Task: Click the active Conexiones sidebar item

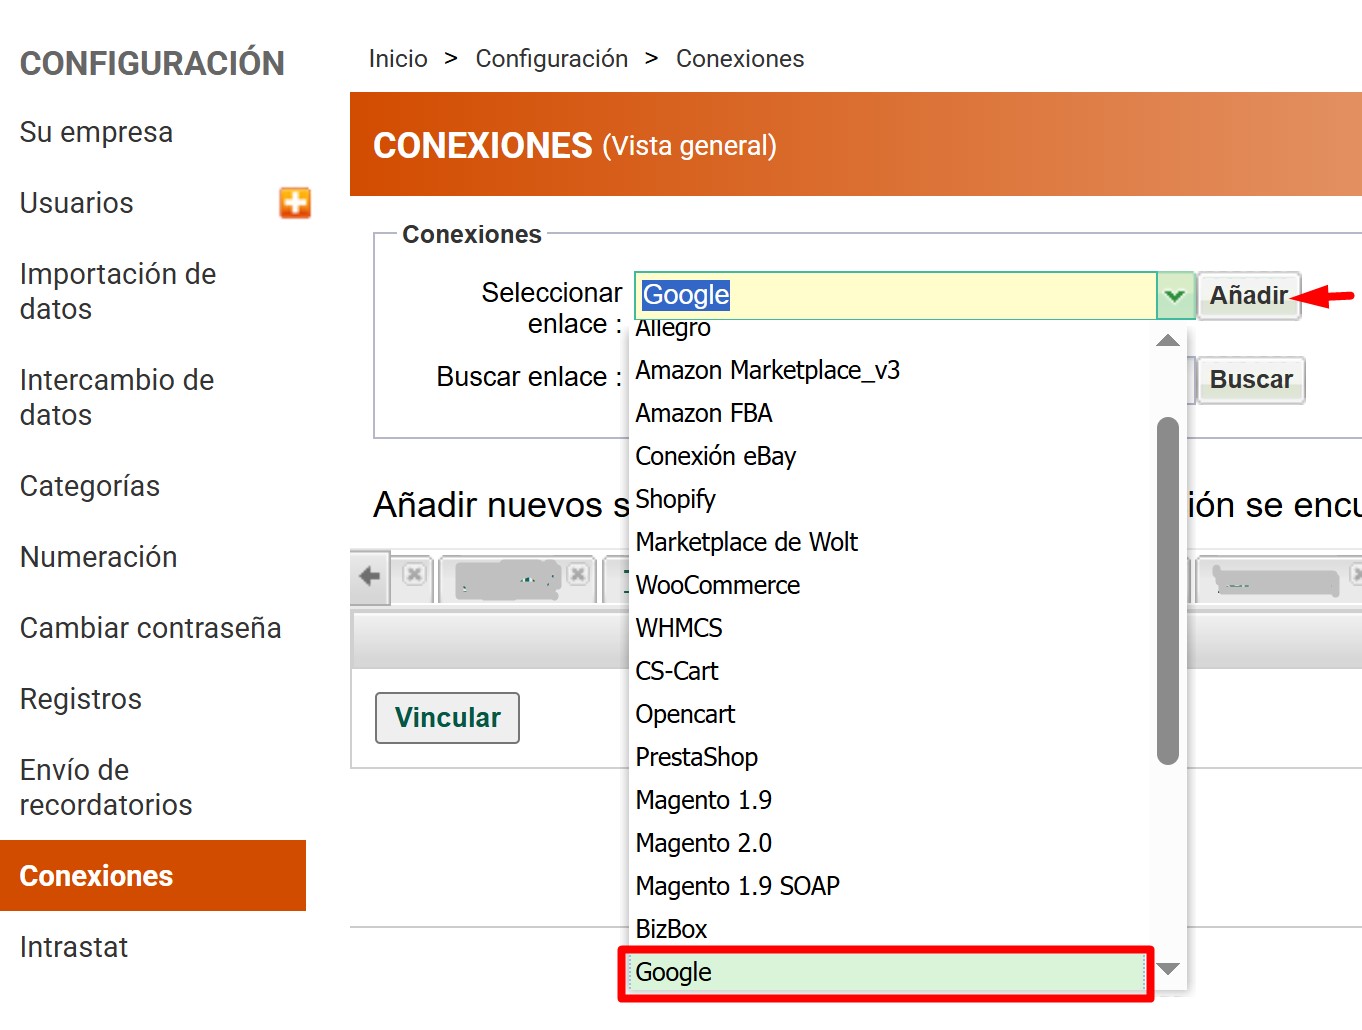Action: tap(153, 875)
